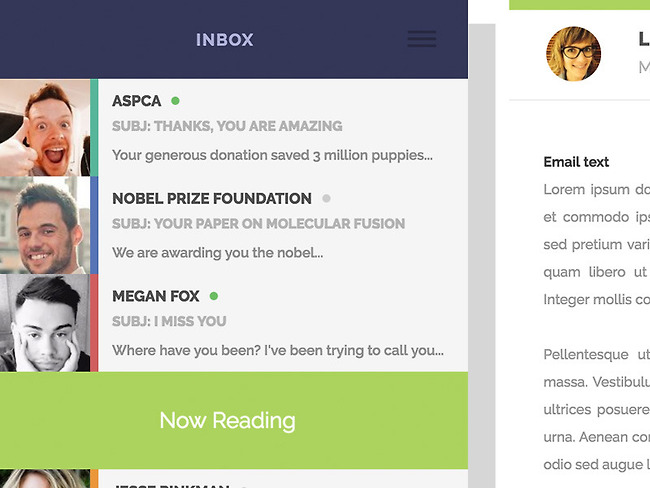This screenshot has width=650, height=488.
Task: Open subject "Thanks, you are amazing"
Action: pos(227,126)
